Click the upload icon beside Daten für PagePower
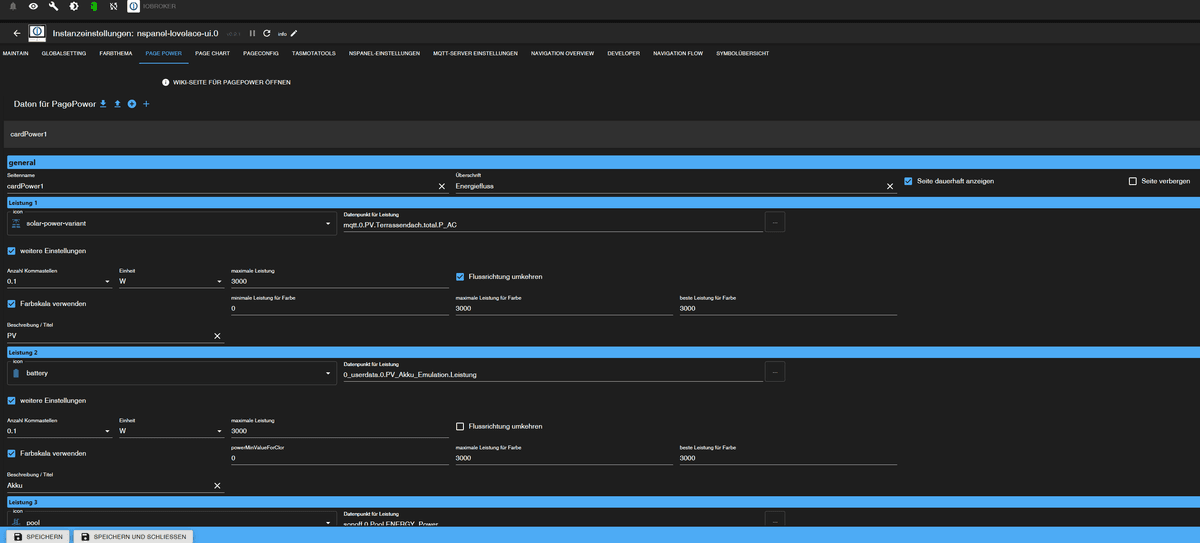1200x543 pixels. pyautogui.click(x=117, y=104)
